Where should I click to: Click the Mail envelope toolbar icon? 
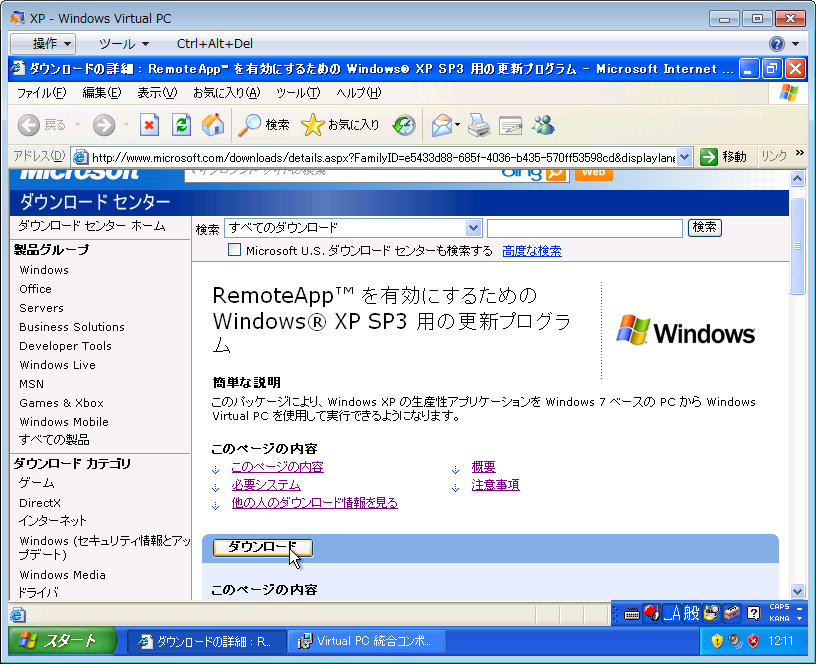pyautogui.click(x=442, y=125)
